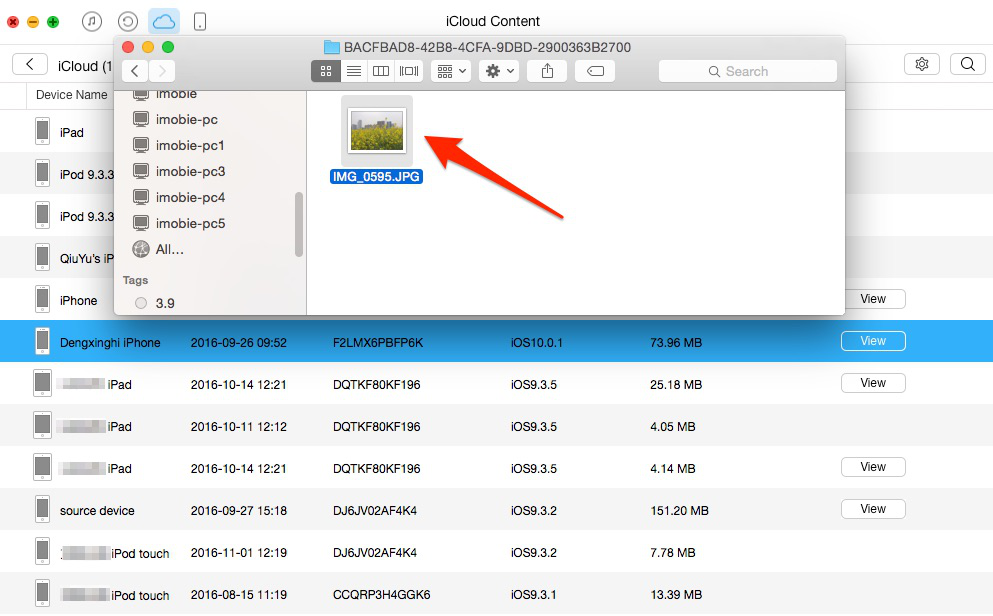993x616 pixels.
Task: Click 4.05 MB size cell
Action: (673, 427)
